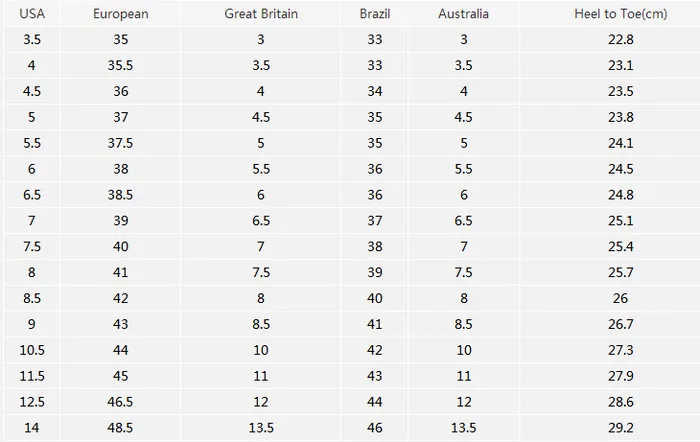Screen dimensions: 700x442
Task: Click European size 46.5 cell
Action: click(120, 402)
